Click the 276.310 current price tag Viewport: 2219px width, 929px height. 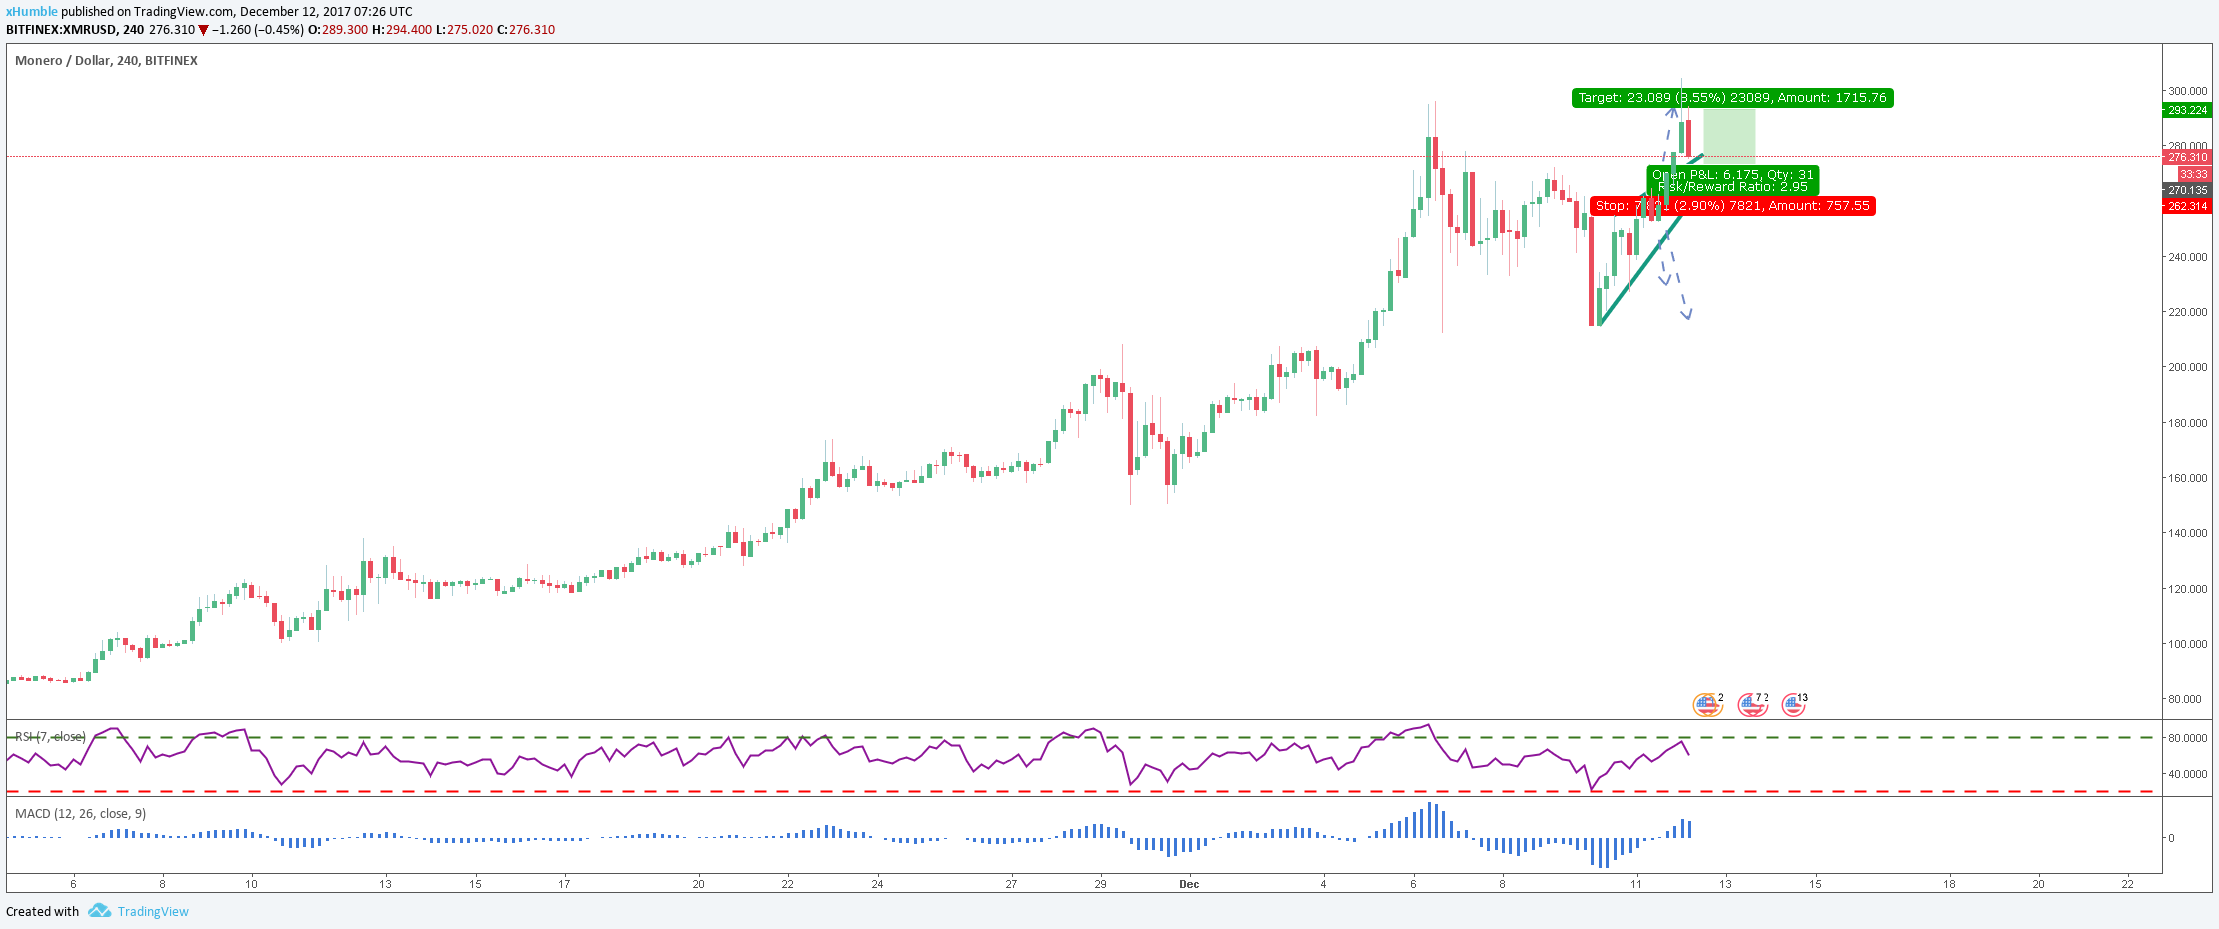tap(2187, 157)
